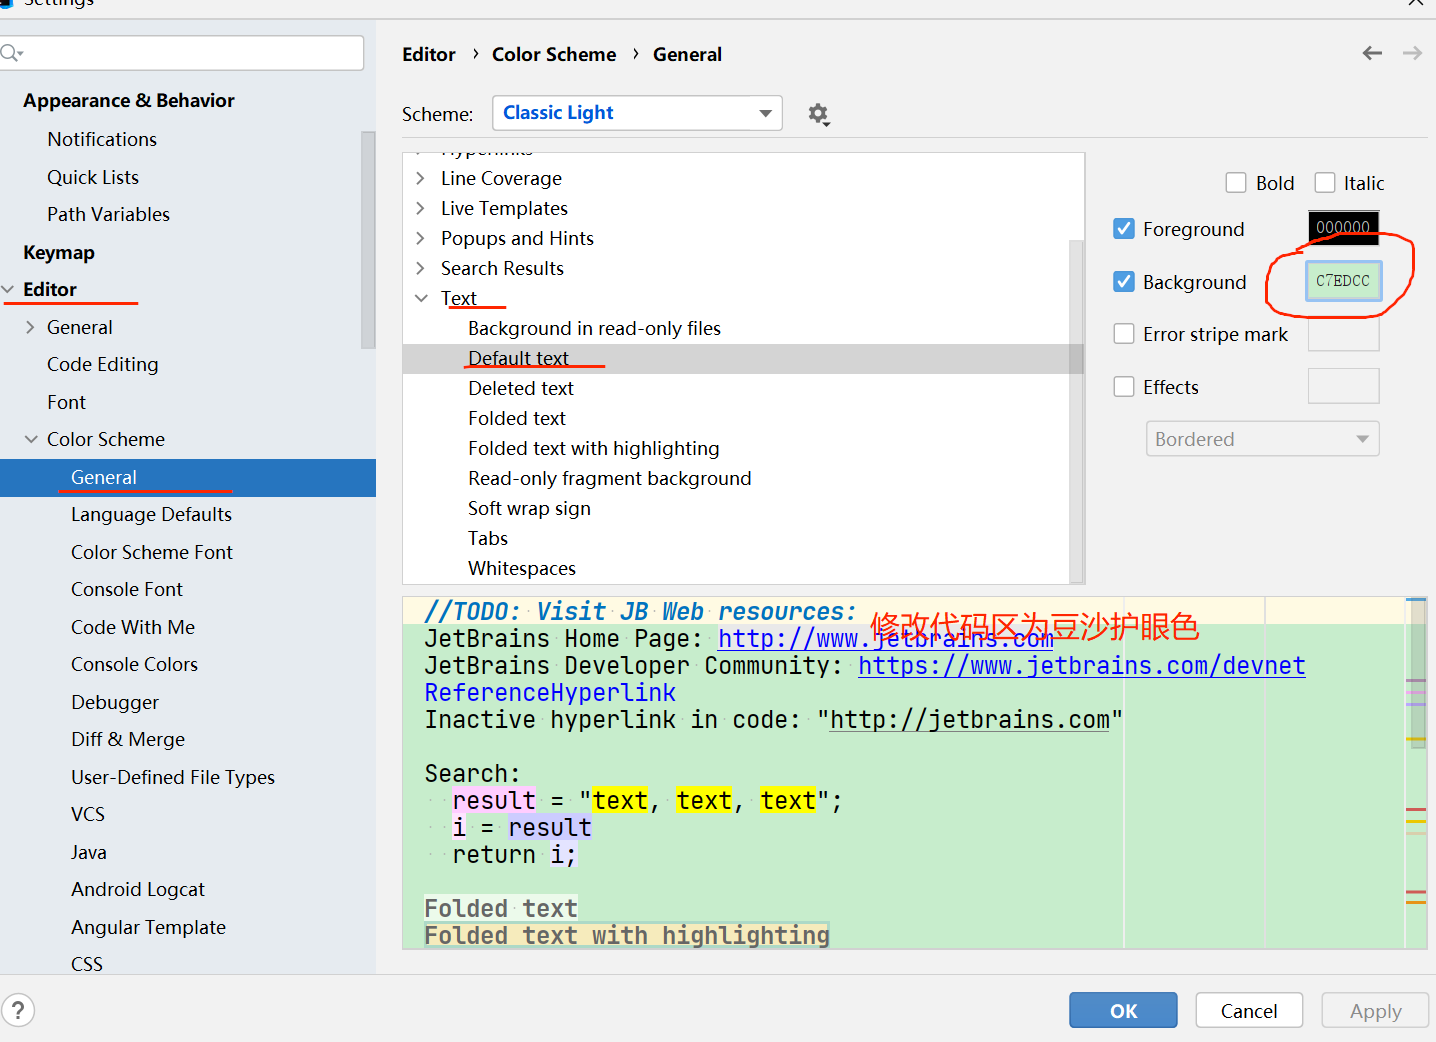
Task: Uncheck the Foreground checkbox
Action: 1124,229
